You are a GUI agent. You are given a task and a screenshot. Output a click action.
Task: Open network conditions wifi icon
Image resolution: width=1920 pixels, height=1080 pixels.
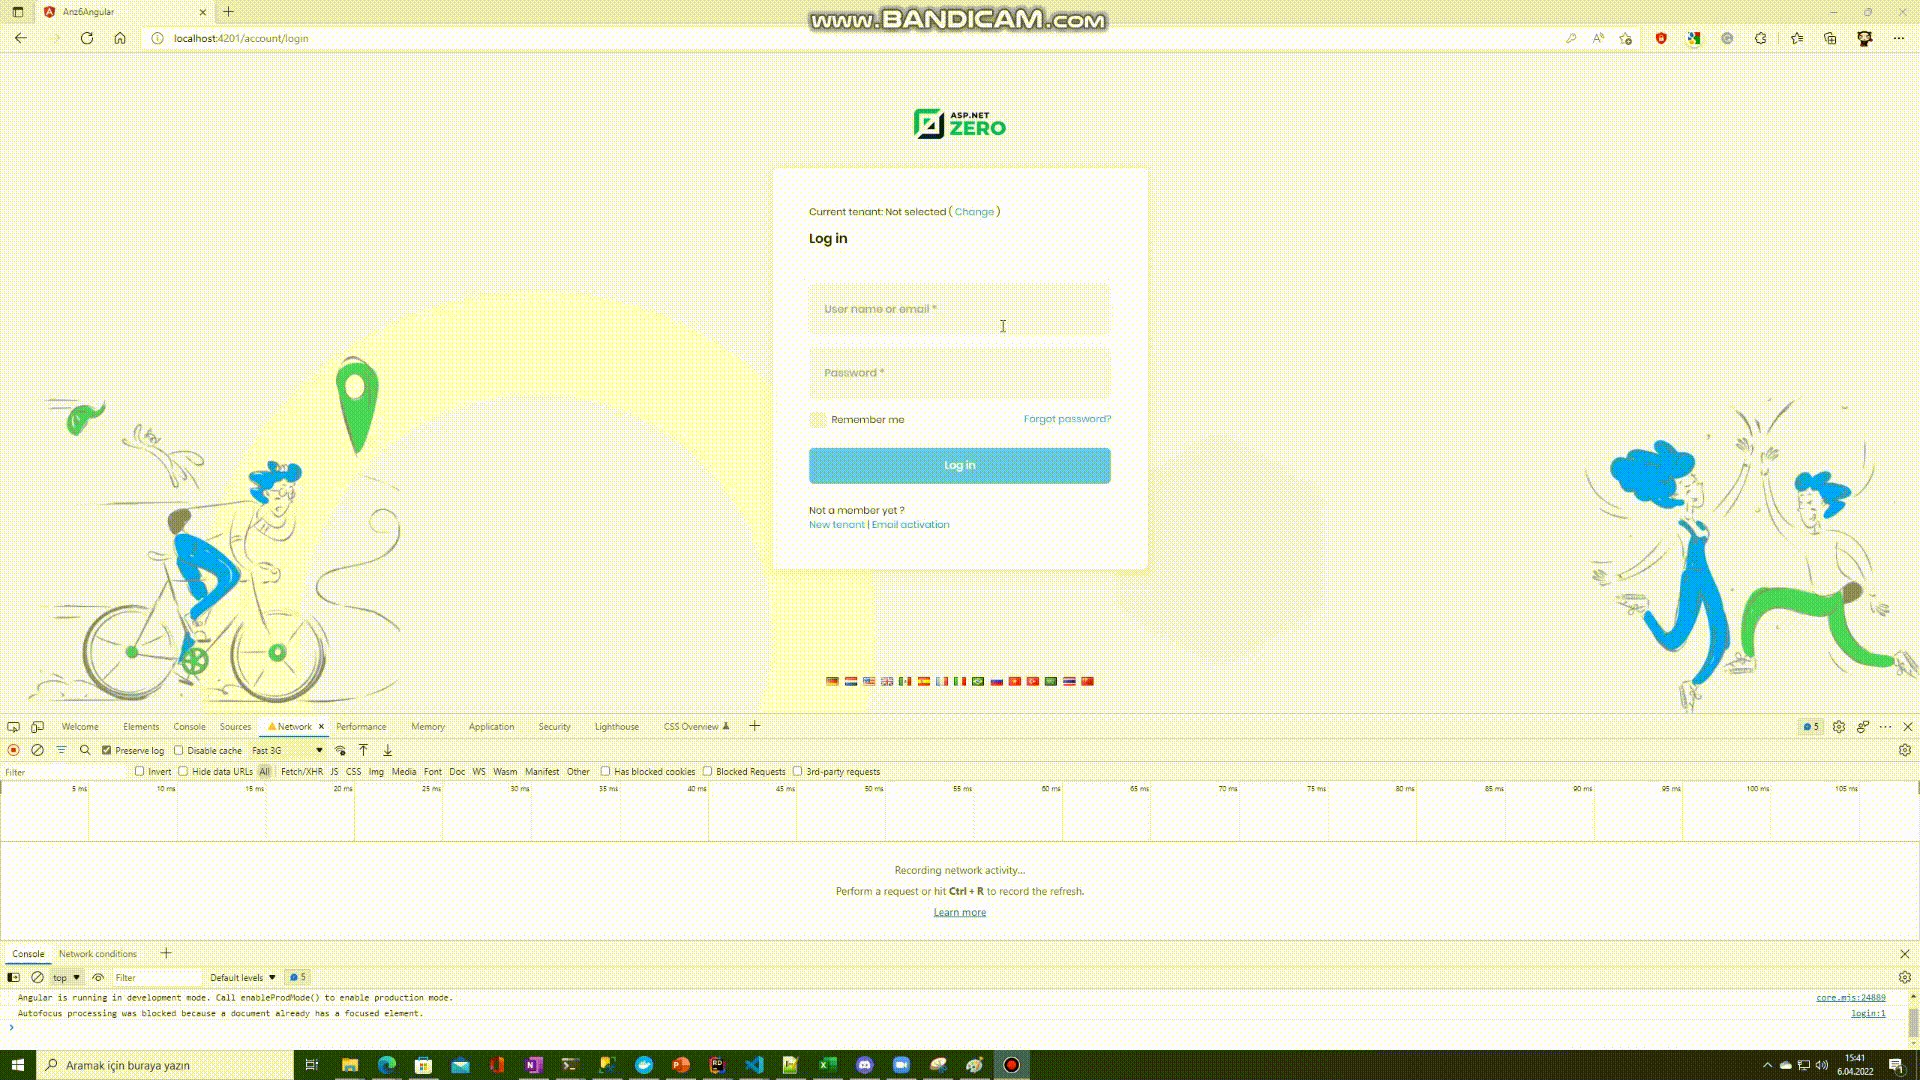tap(340, 750)
